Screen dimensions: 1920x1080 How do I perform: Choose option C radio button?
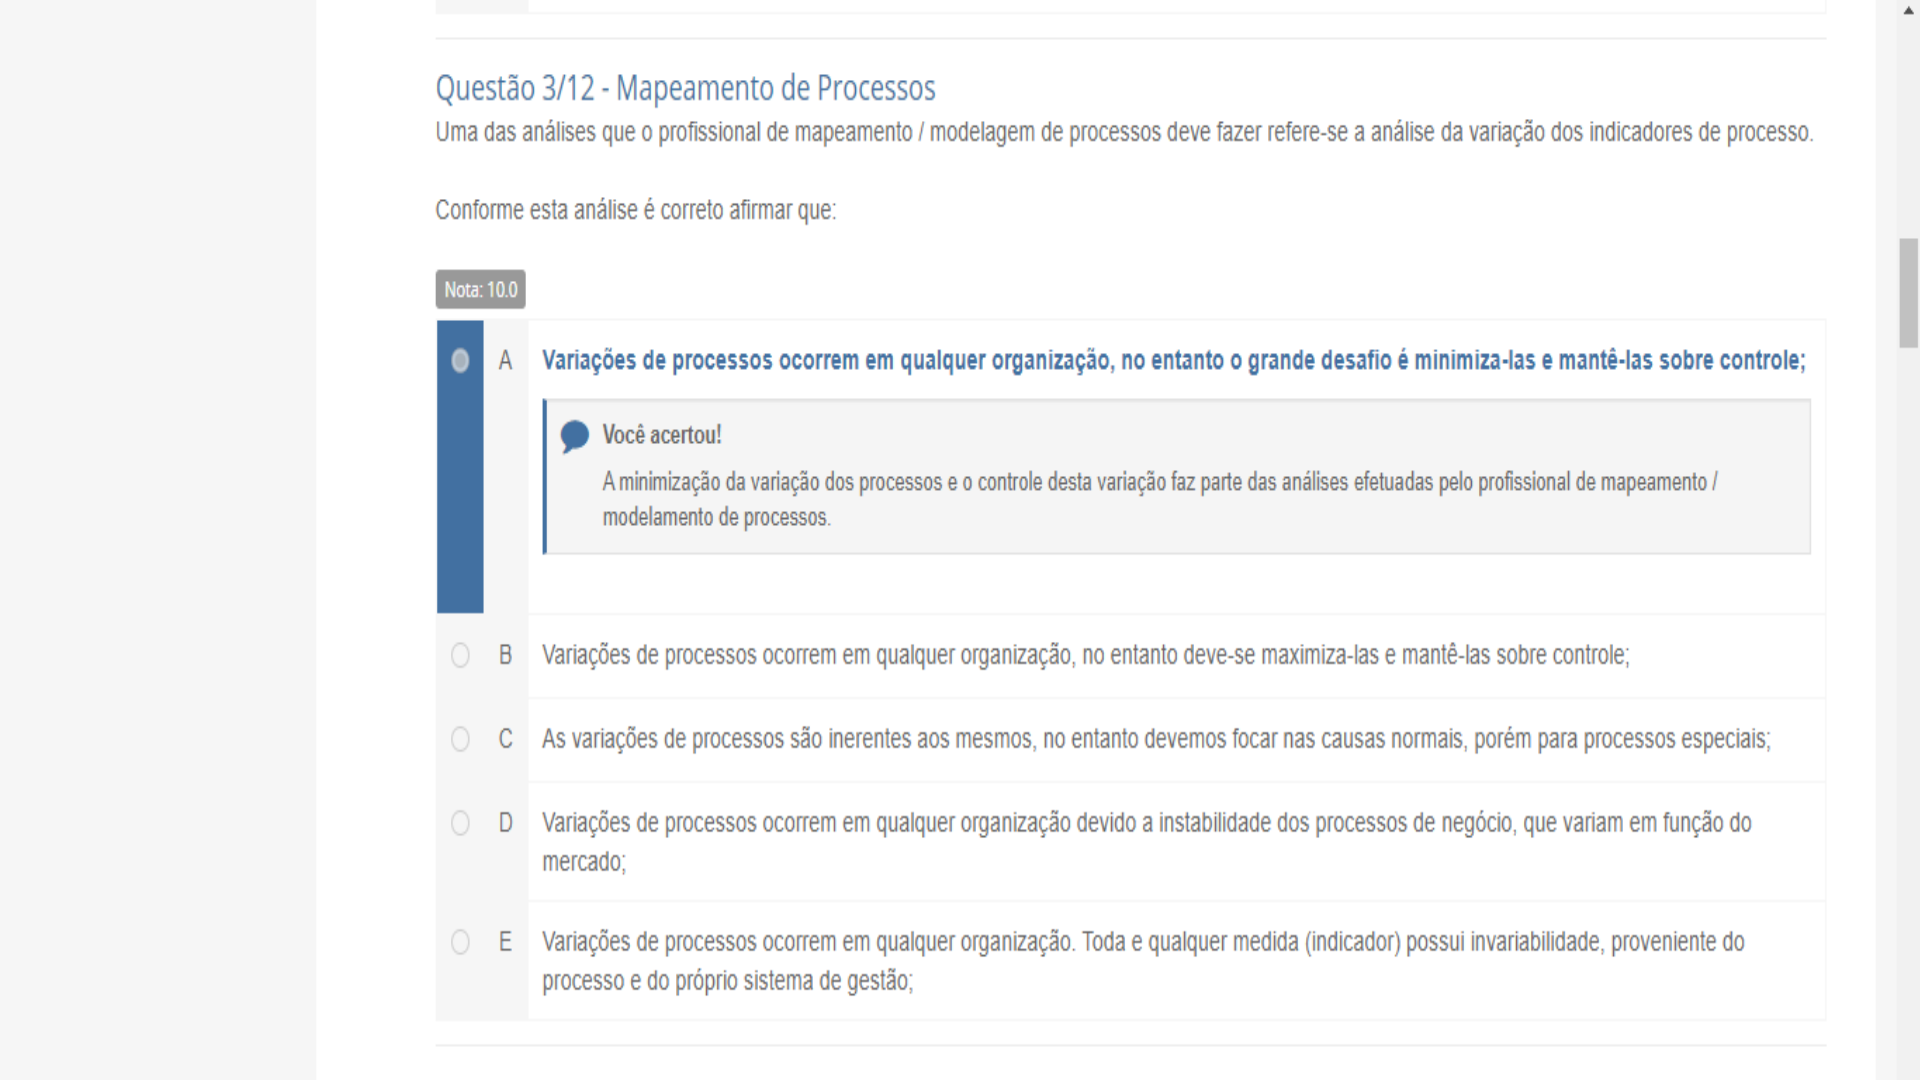pyautogui.click(x=460, y=739)
